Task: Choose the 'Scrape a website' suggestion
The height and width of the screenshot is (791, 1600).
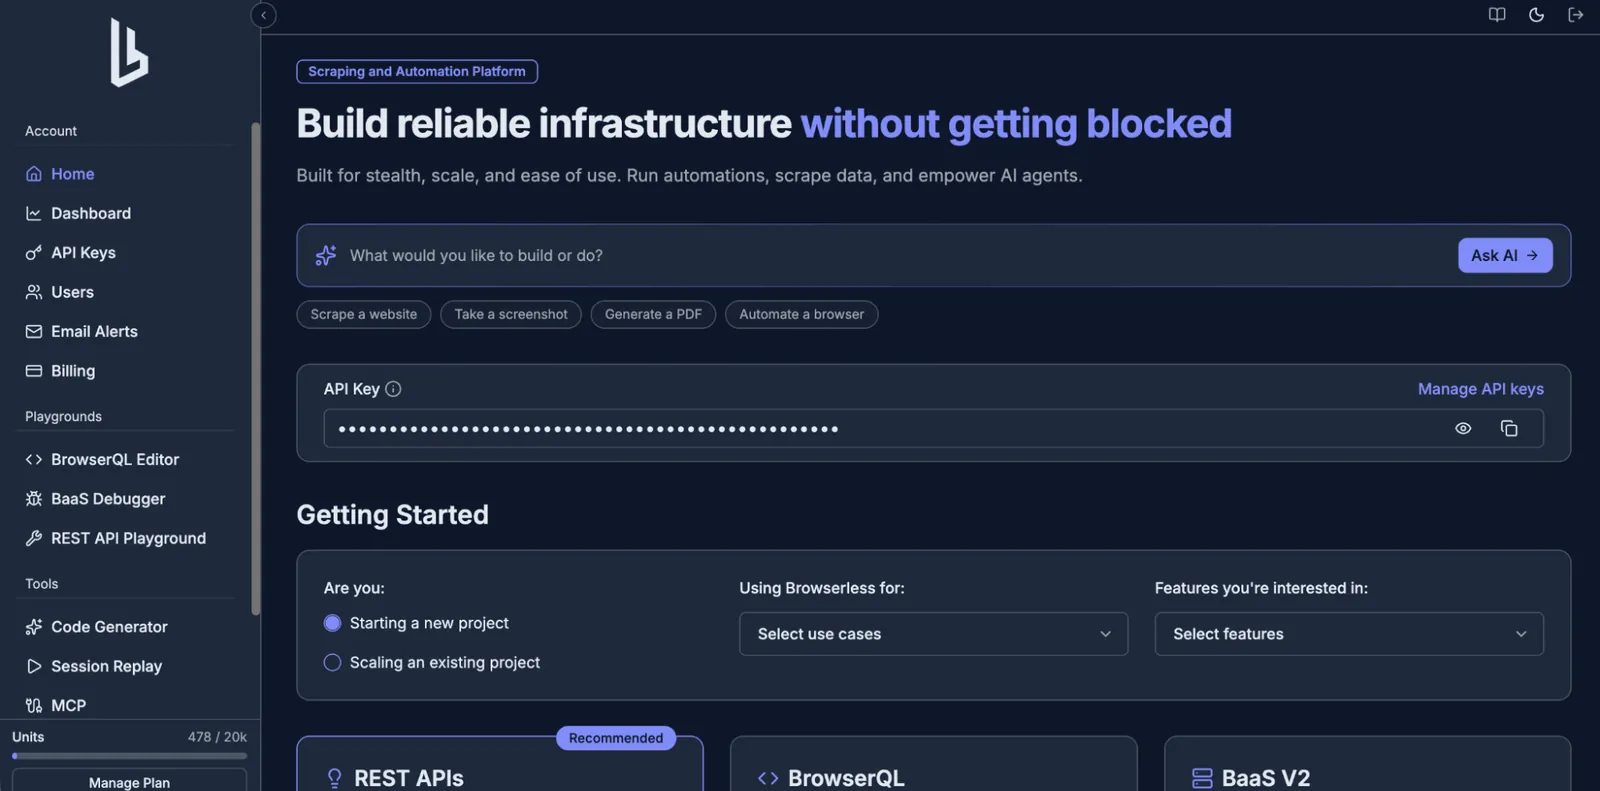Action: tap(364, 315)
